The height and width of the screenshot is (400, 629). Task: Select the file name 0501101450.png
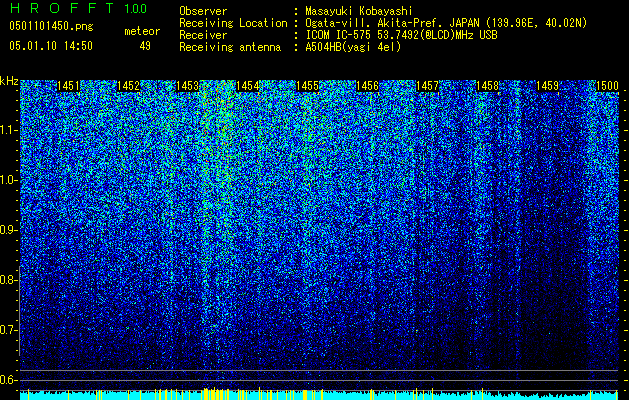coord(51,27)
